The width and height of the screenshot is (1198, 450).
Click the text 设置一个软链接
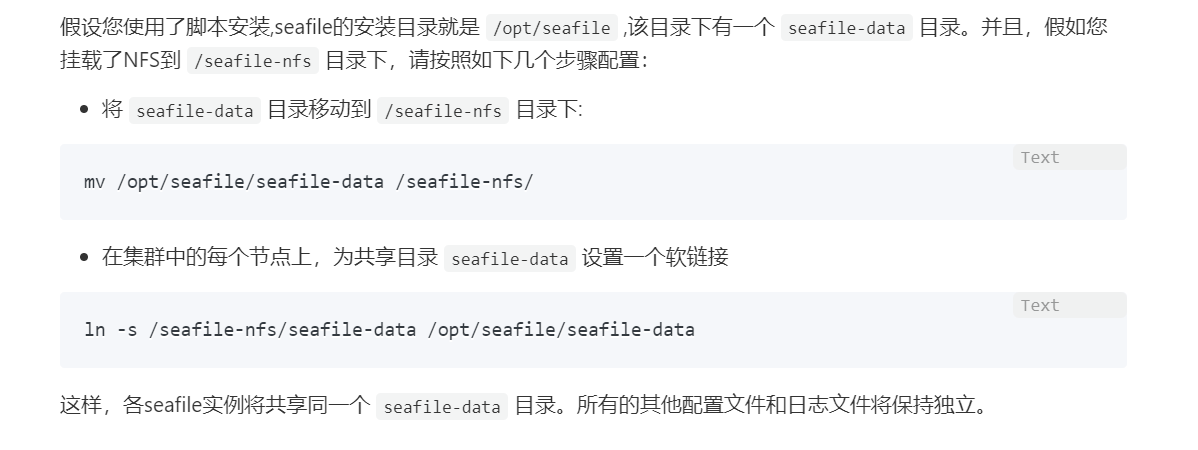coord(655,257)
